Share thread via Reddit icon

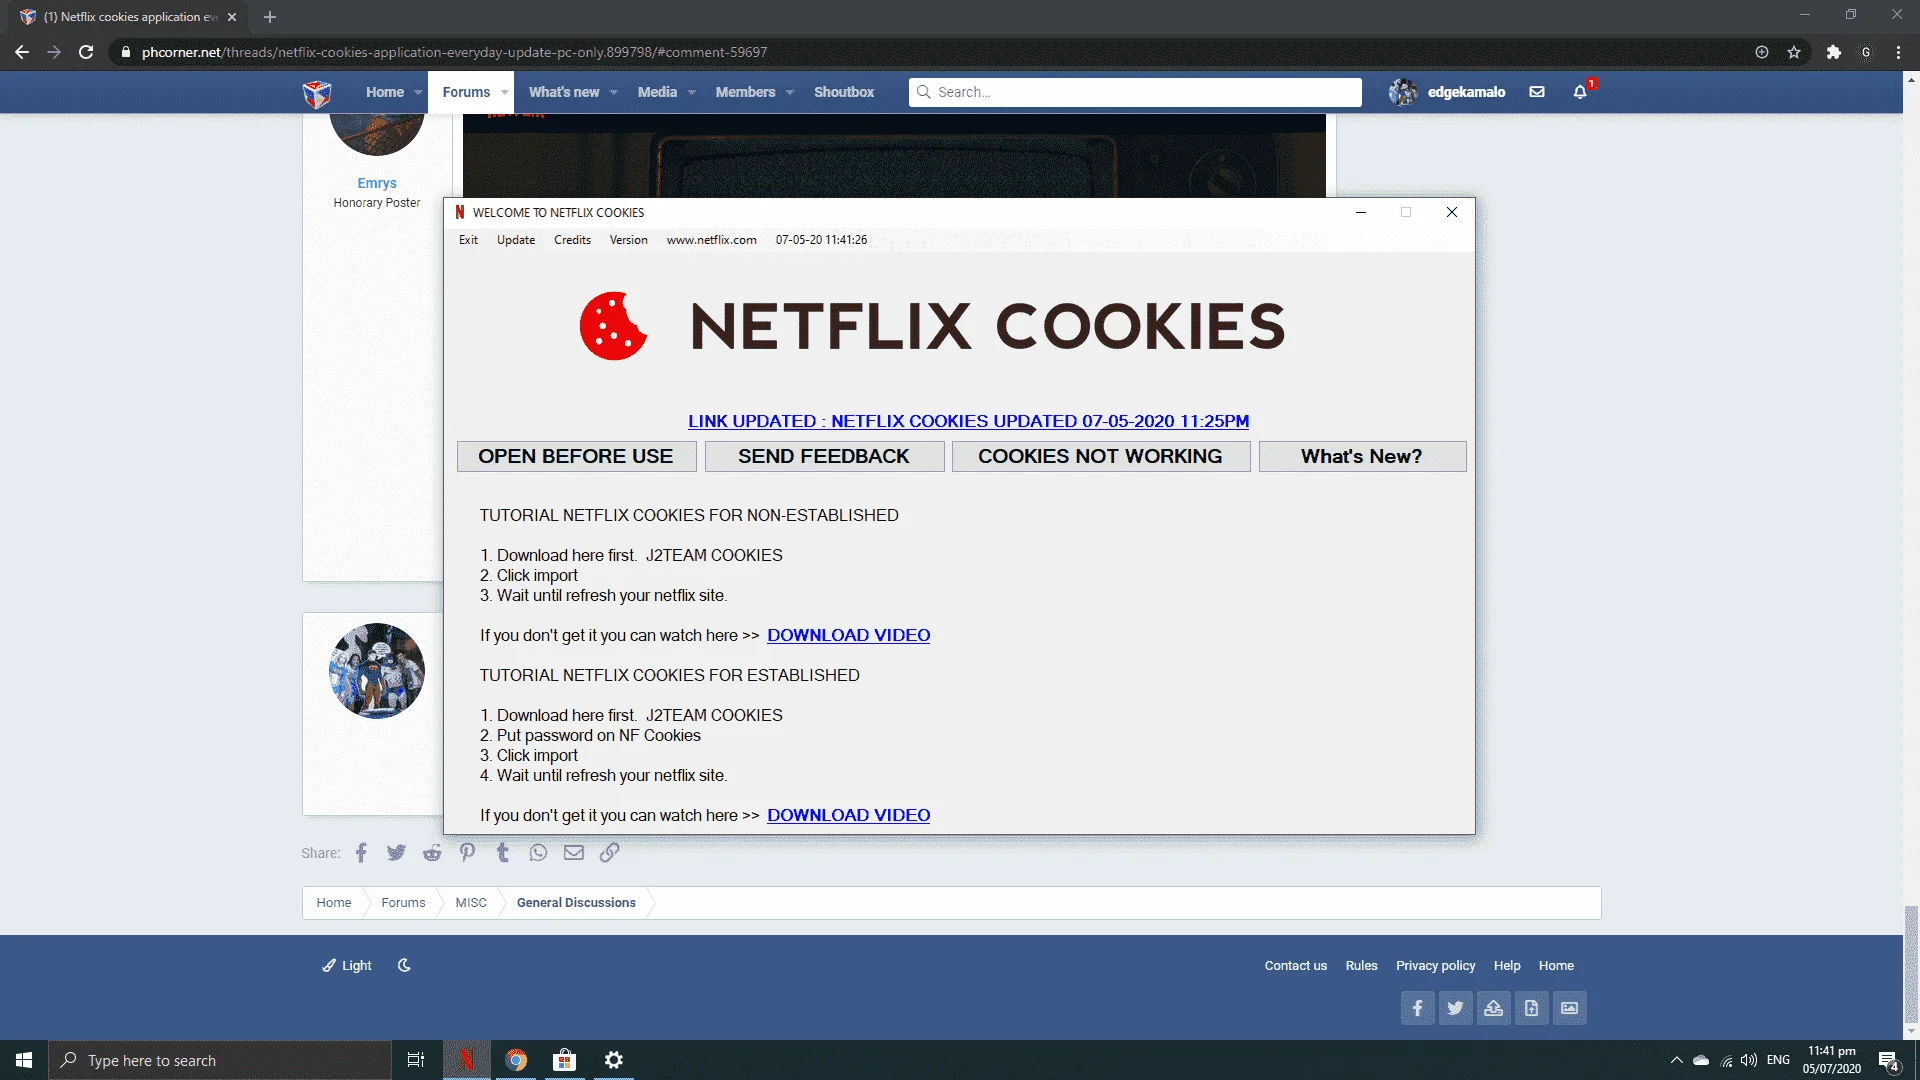(x=432, y=853)
